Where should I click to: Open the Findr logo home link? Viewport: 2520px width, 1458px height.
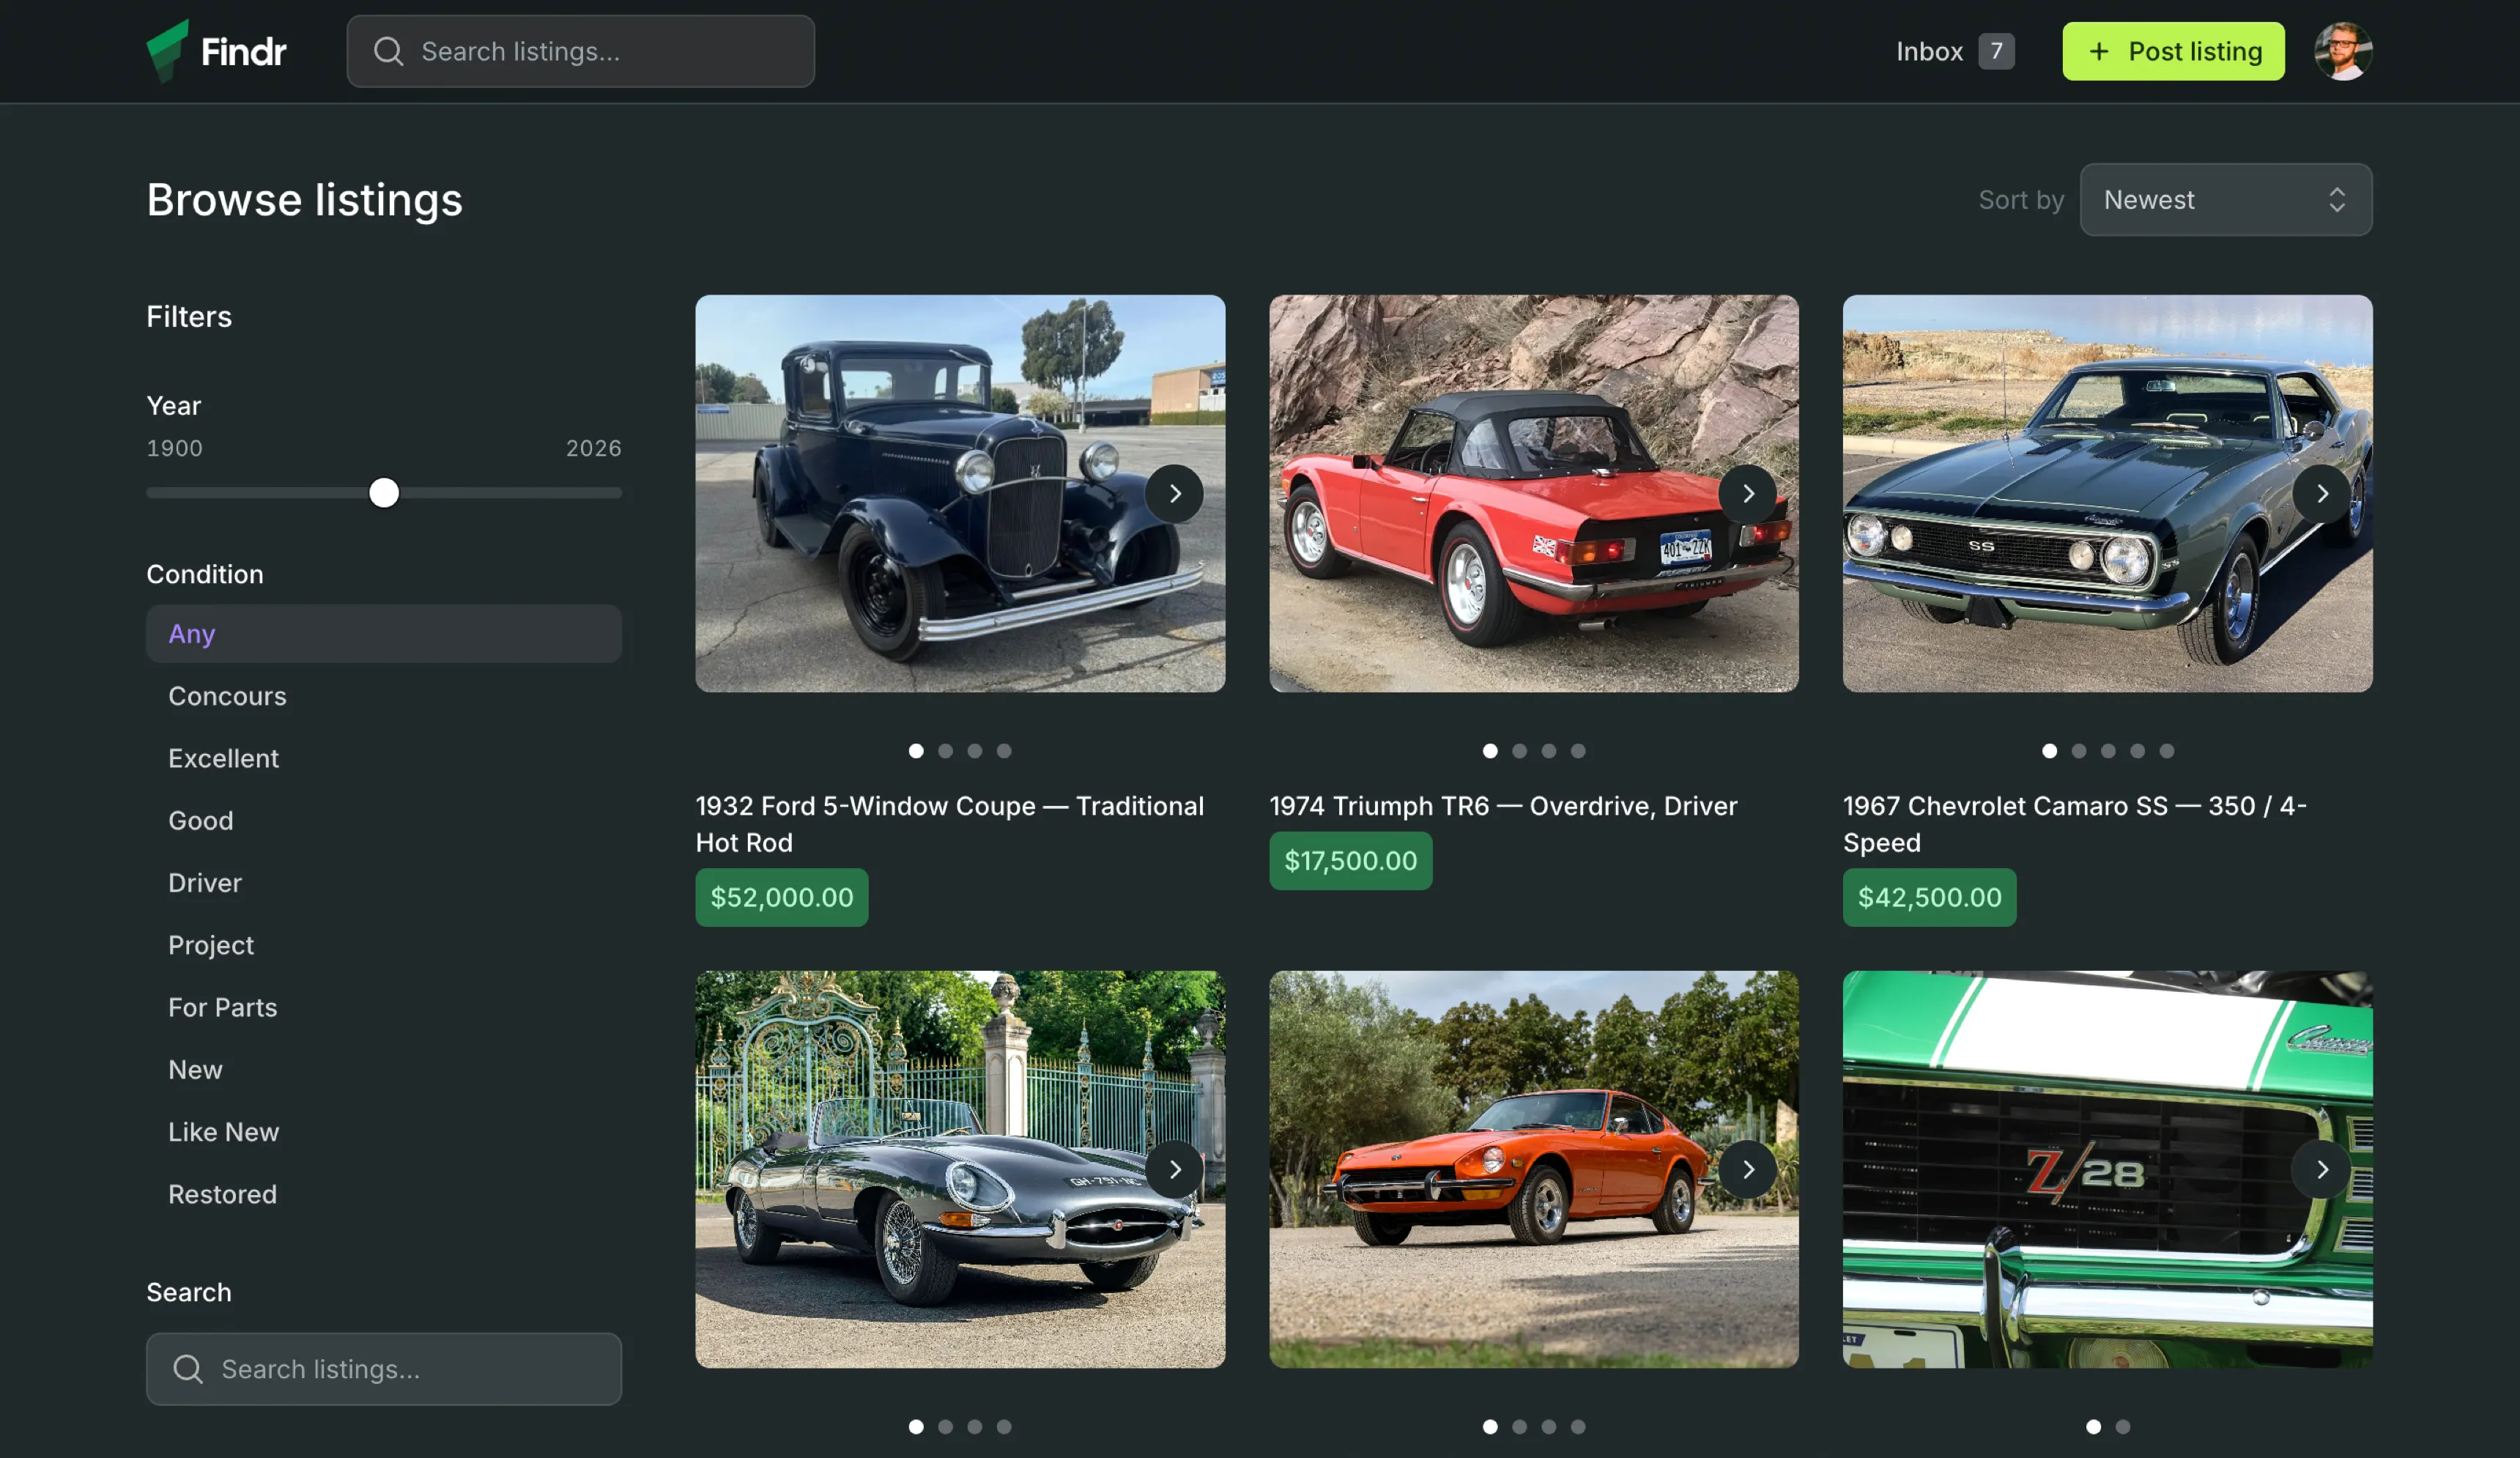coord(216,51)
